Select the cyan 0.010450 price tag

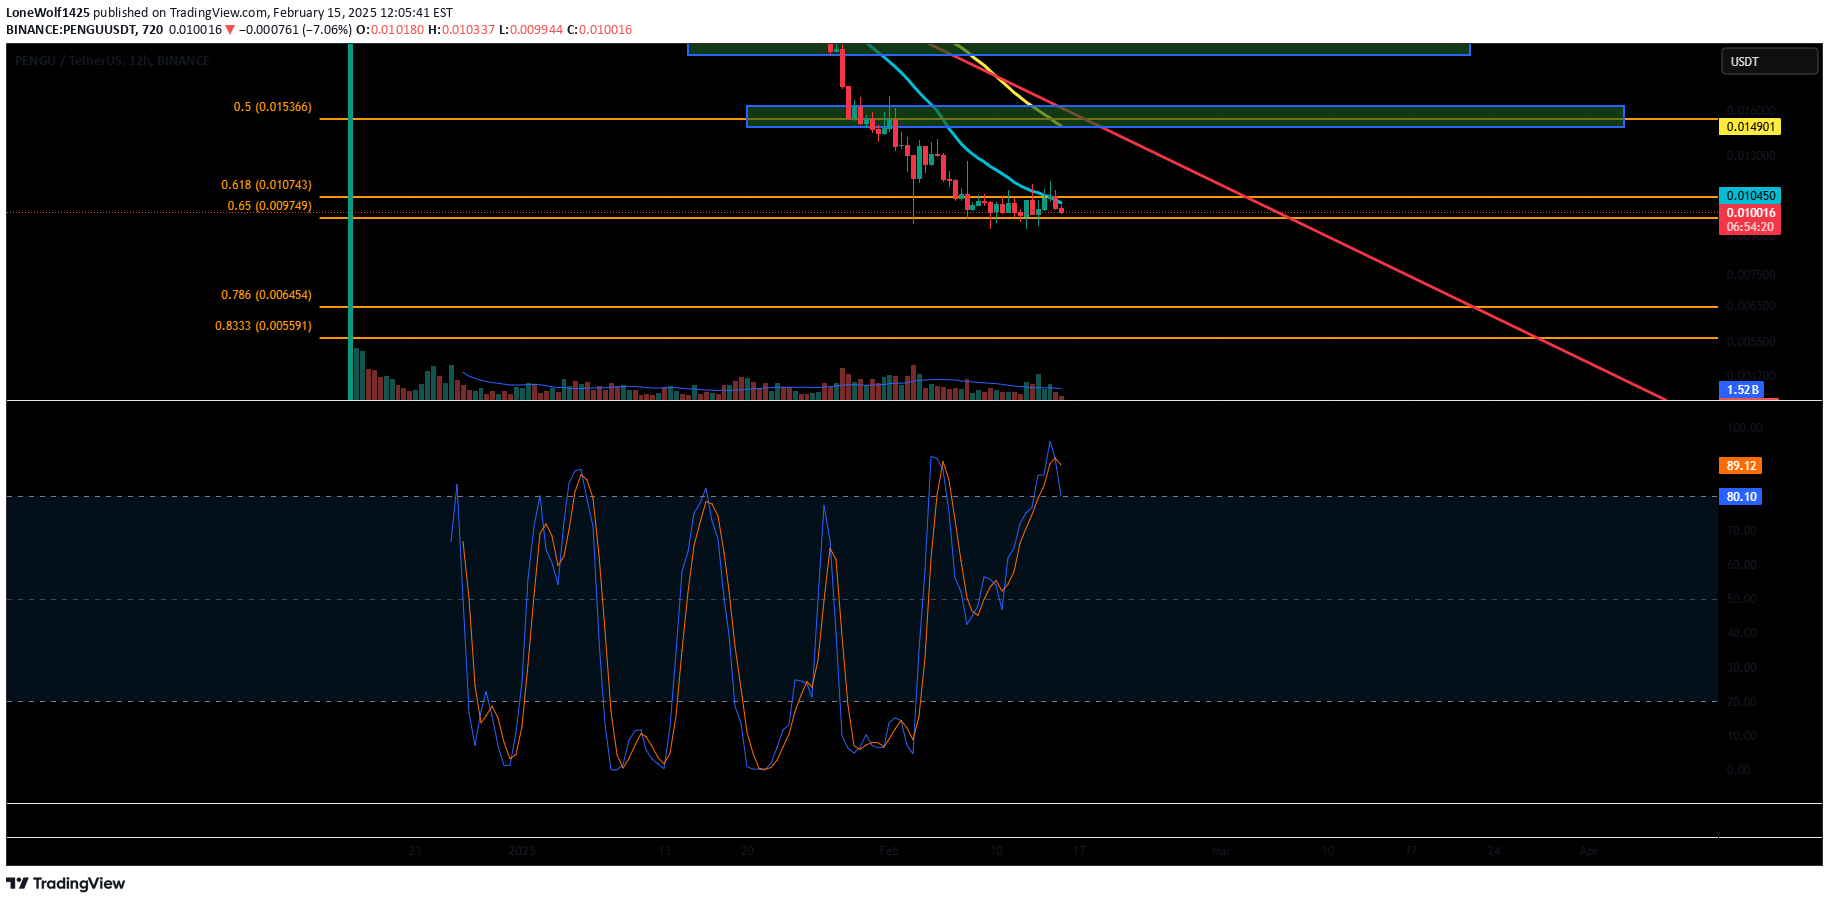(1750, 196)
